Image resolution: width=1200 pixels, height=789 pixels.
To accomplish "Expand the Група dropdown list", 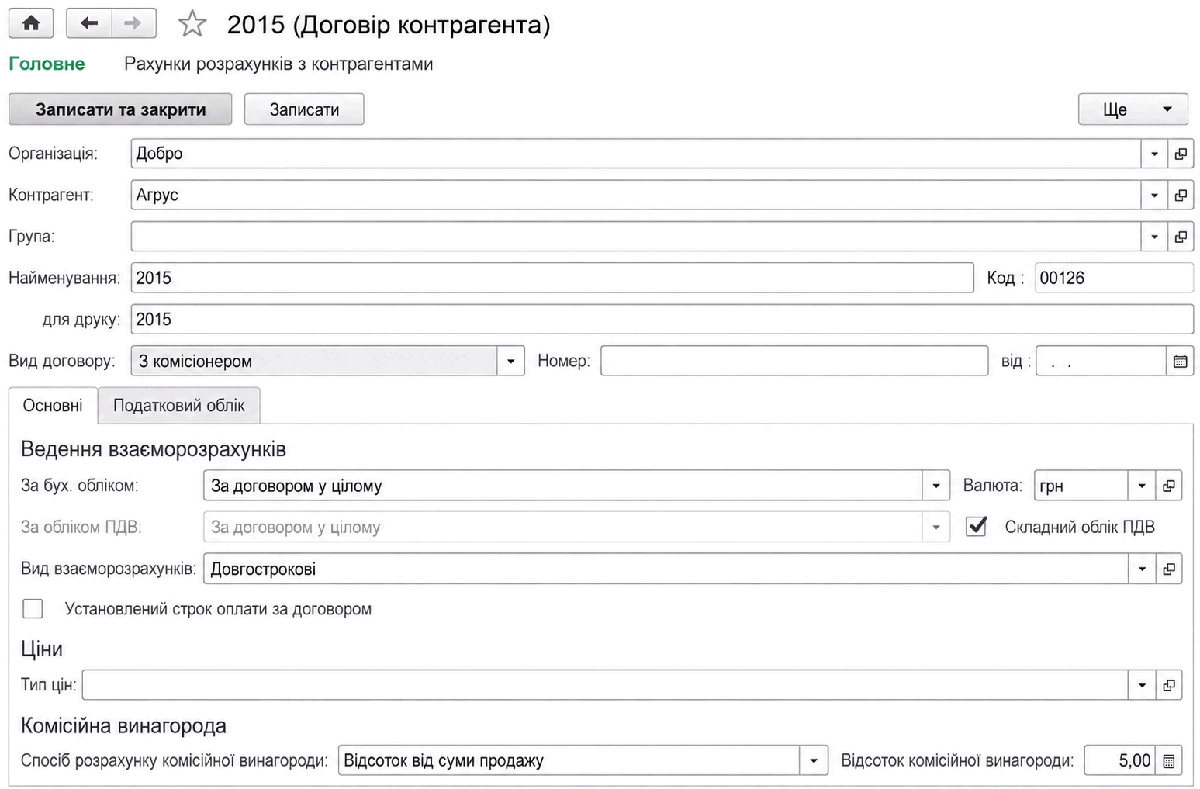I will click(x=1154, y=237).
